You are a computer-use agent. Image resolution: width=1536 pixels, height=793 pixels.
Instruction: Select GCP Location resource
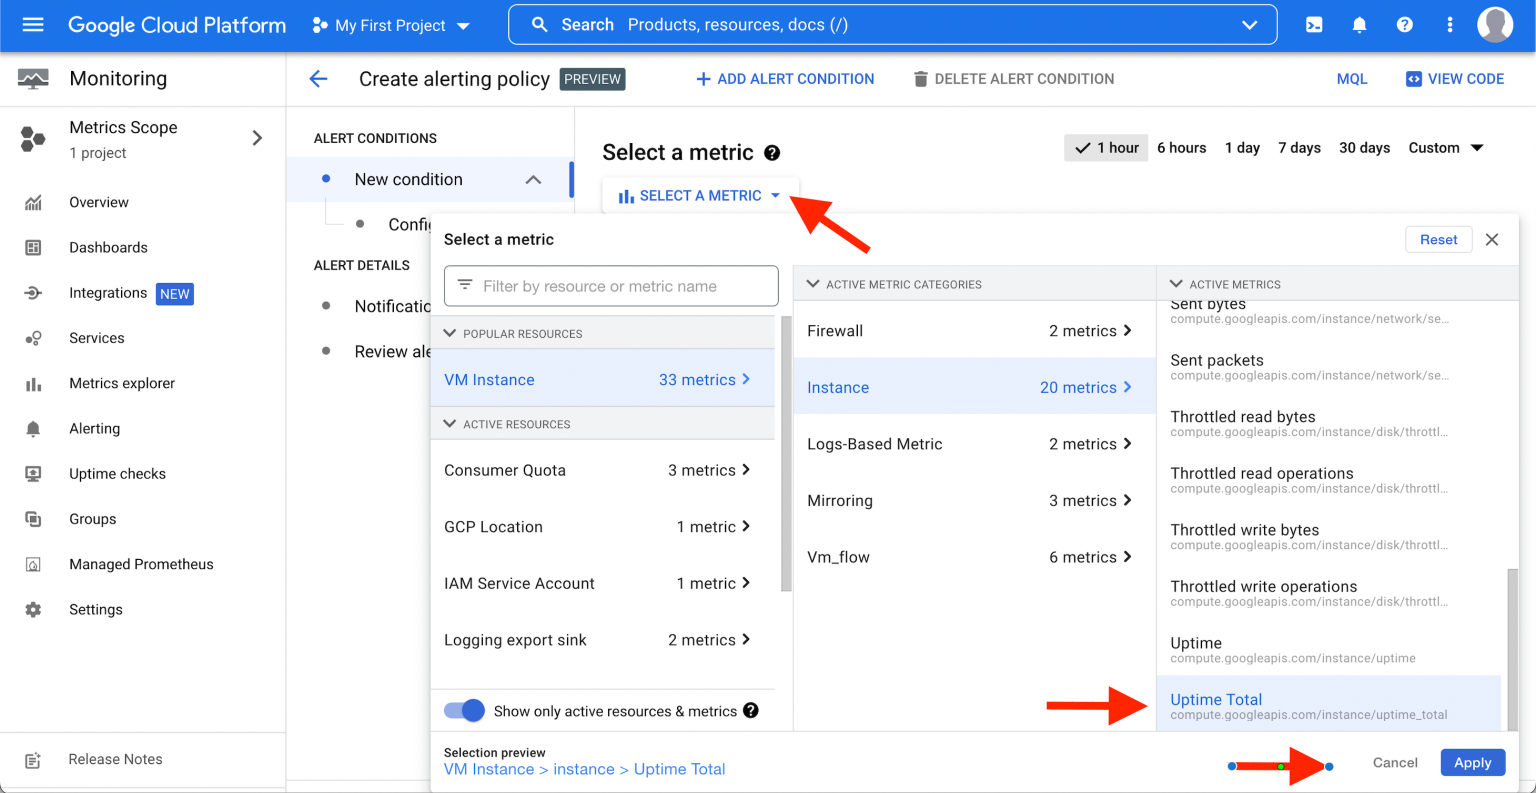click(x=602, y=527)
